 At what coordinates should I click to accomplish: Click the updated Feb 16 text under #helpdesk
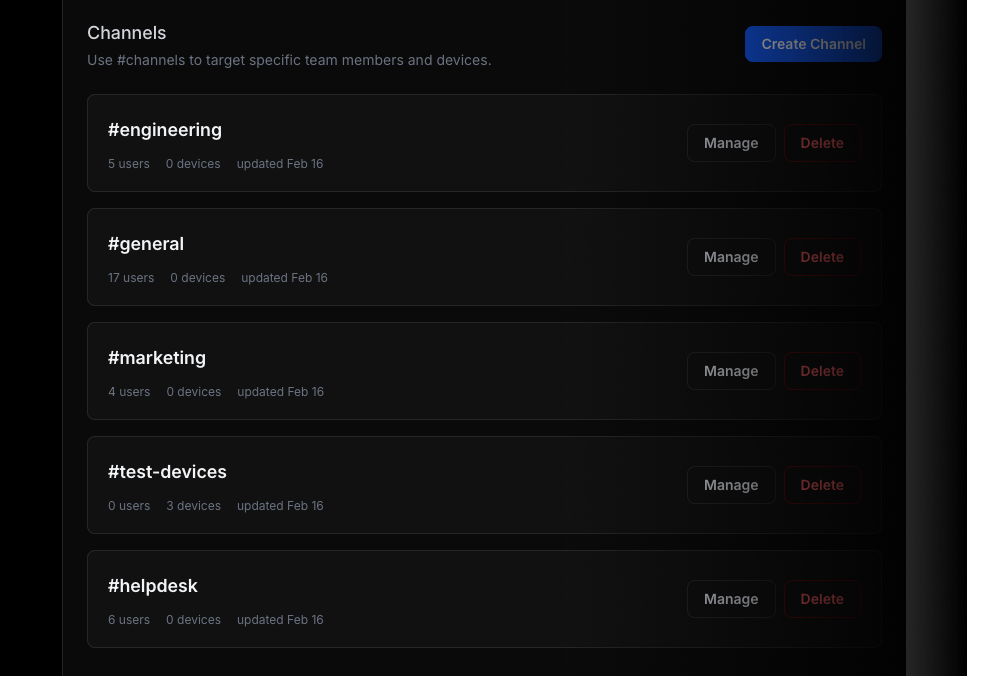280,619
